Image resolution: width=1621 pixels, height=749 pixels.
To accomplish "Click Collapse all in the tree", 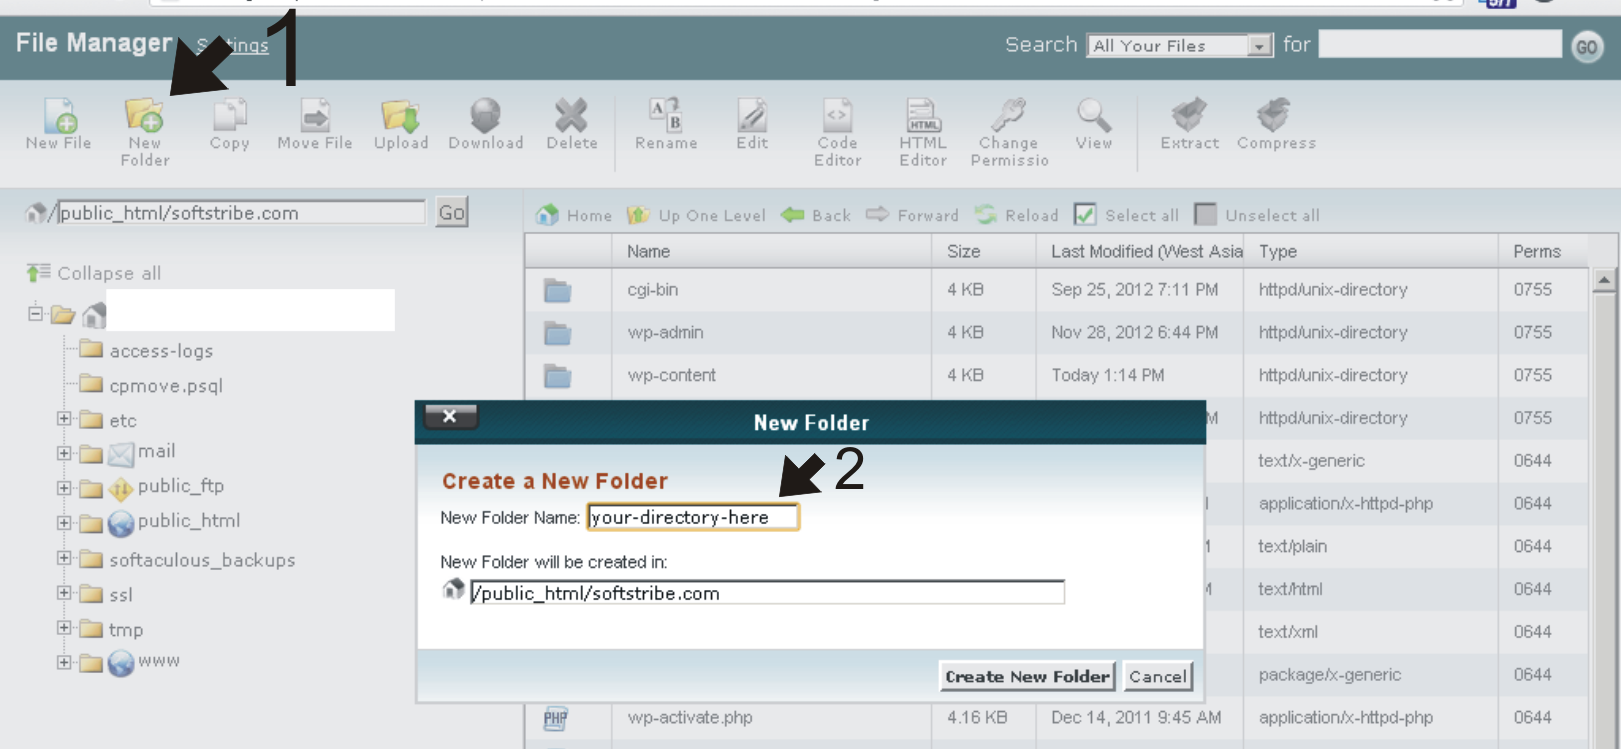I will coord(94,273).
